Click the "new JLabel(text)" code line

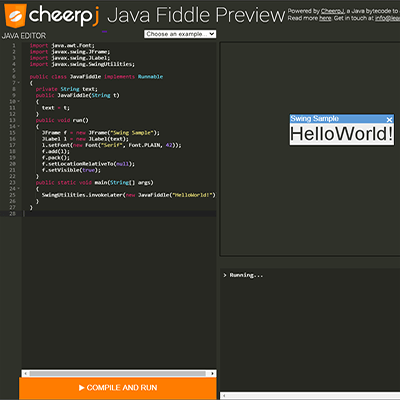[x=85, y=139]
